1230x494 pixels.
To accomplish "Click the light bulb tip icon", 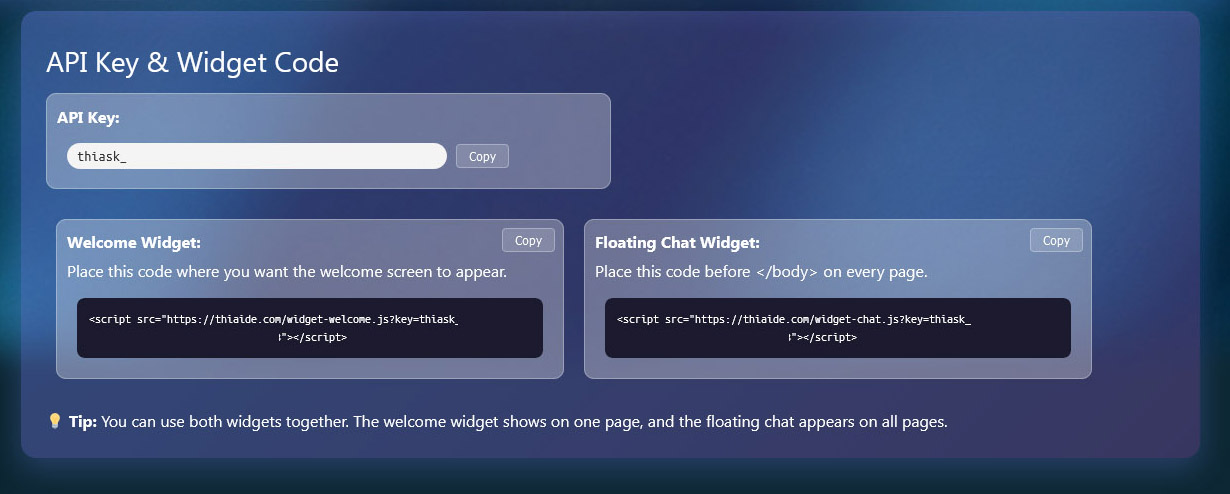I will tap(55, 421).
